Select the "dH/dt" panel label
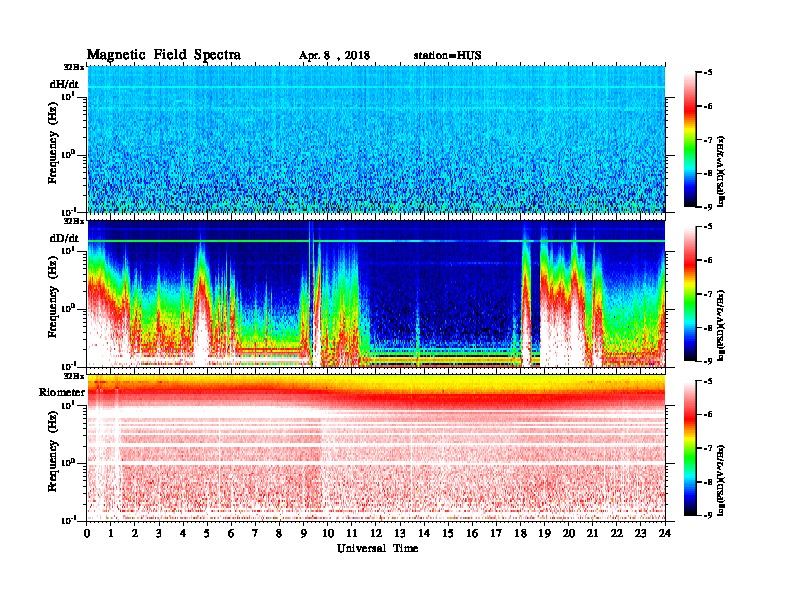Image resolution: width=792 pixels, height=612 pixels. pos(64,84)
